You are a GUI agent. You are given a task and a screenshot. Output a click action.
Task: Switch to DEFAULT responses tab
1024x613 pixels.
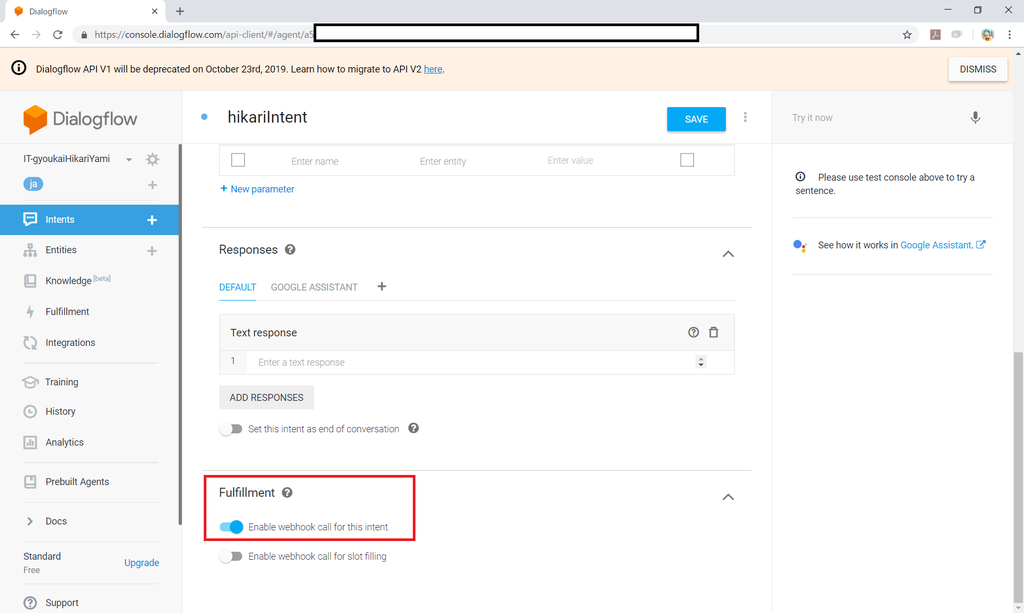click(237, 287)
